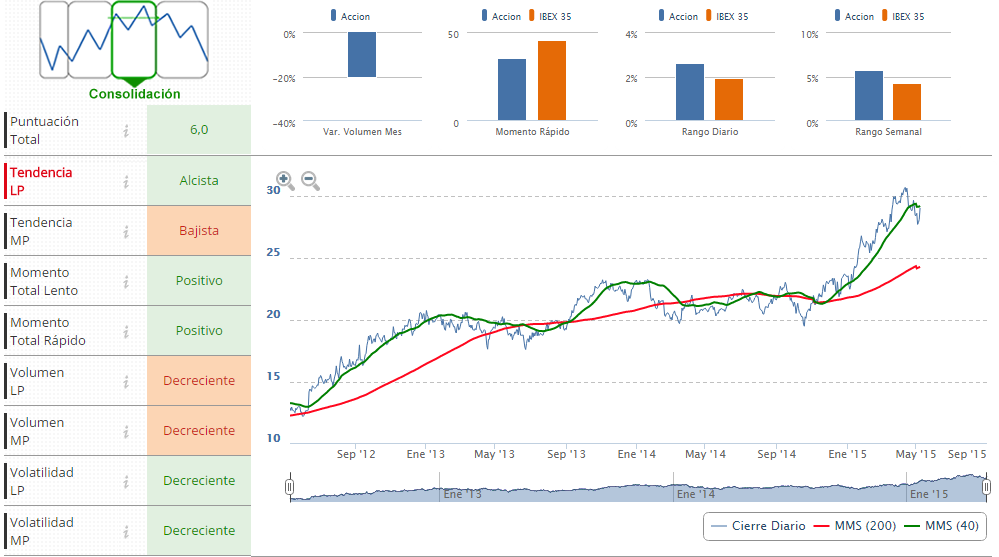Toggle IBEX 35 legend in Momento Rápido chart
999x557 pixels.
point(550,16)
